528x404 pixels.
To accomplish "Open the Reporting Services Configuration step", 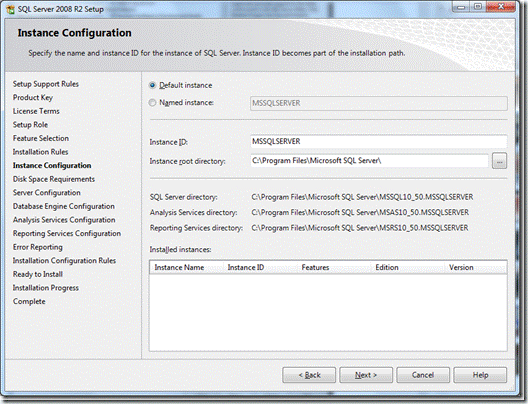I will (67, 233).
